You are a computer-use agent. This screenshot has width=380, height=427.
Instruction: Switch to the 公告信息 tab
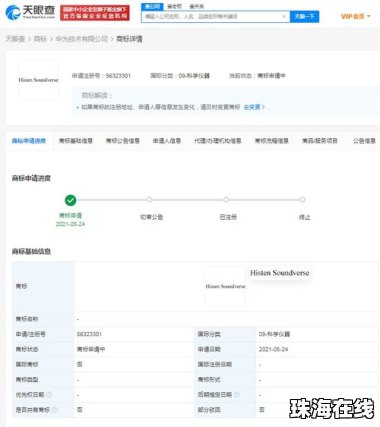(x=364, y=141)
